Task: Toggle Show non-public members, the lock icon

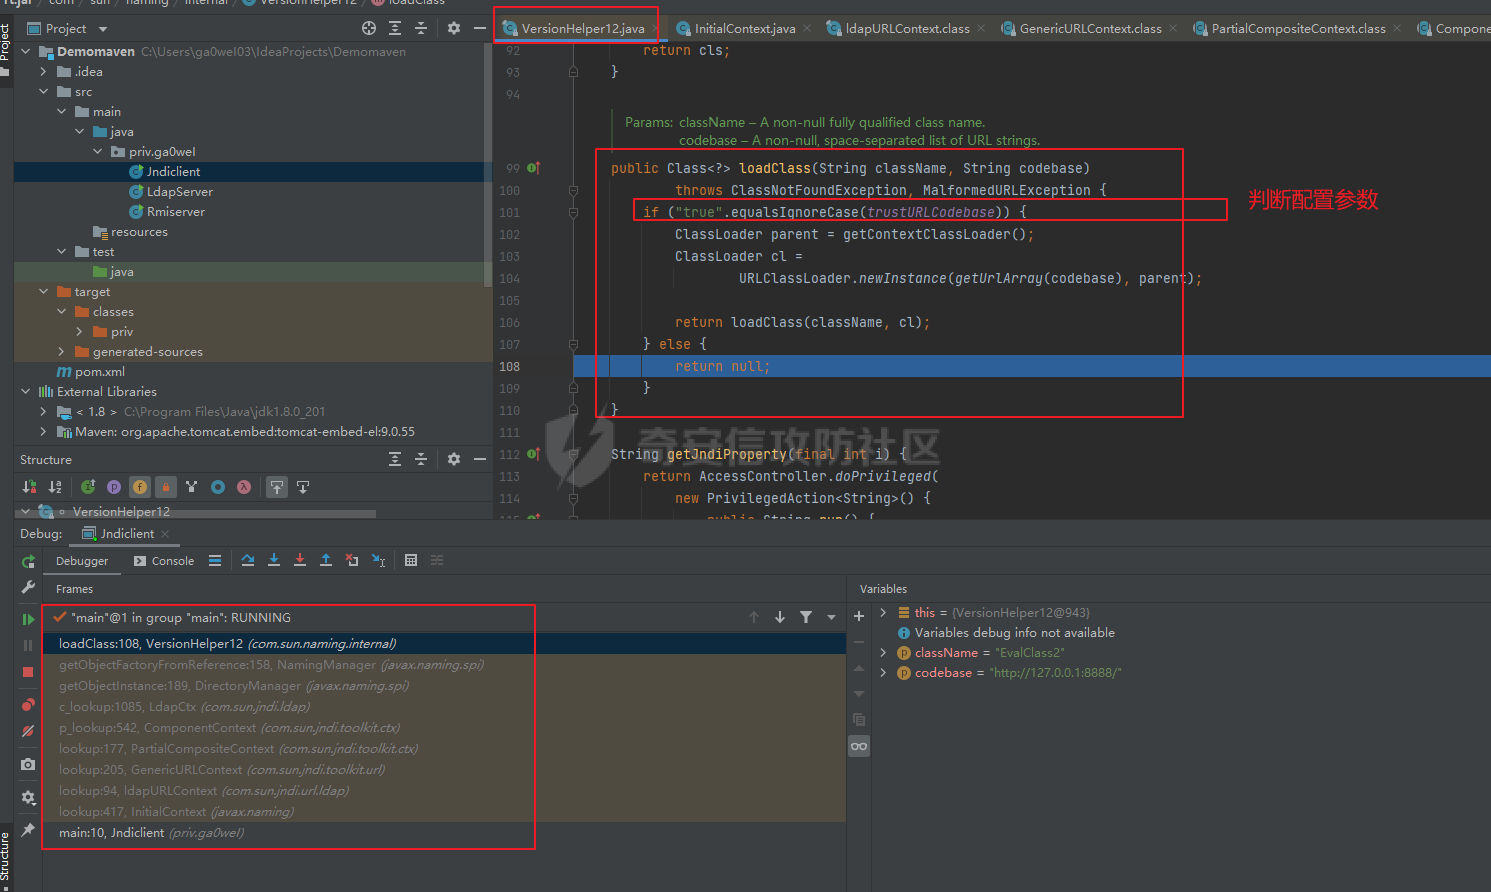Action: [x=166, y=487]
